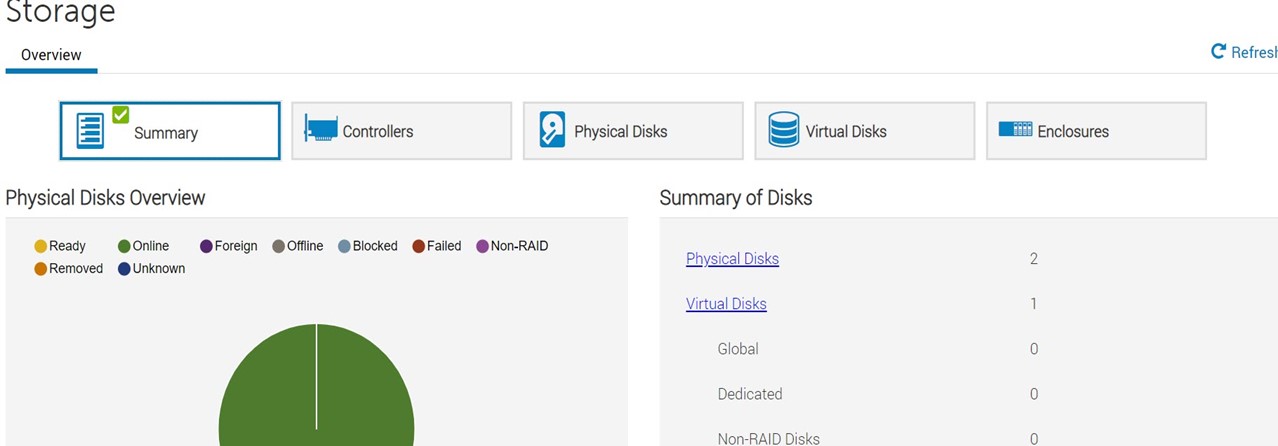Toggle the Foreign legend swatch
1278x446 pixels.
[207, 246]
